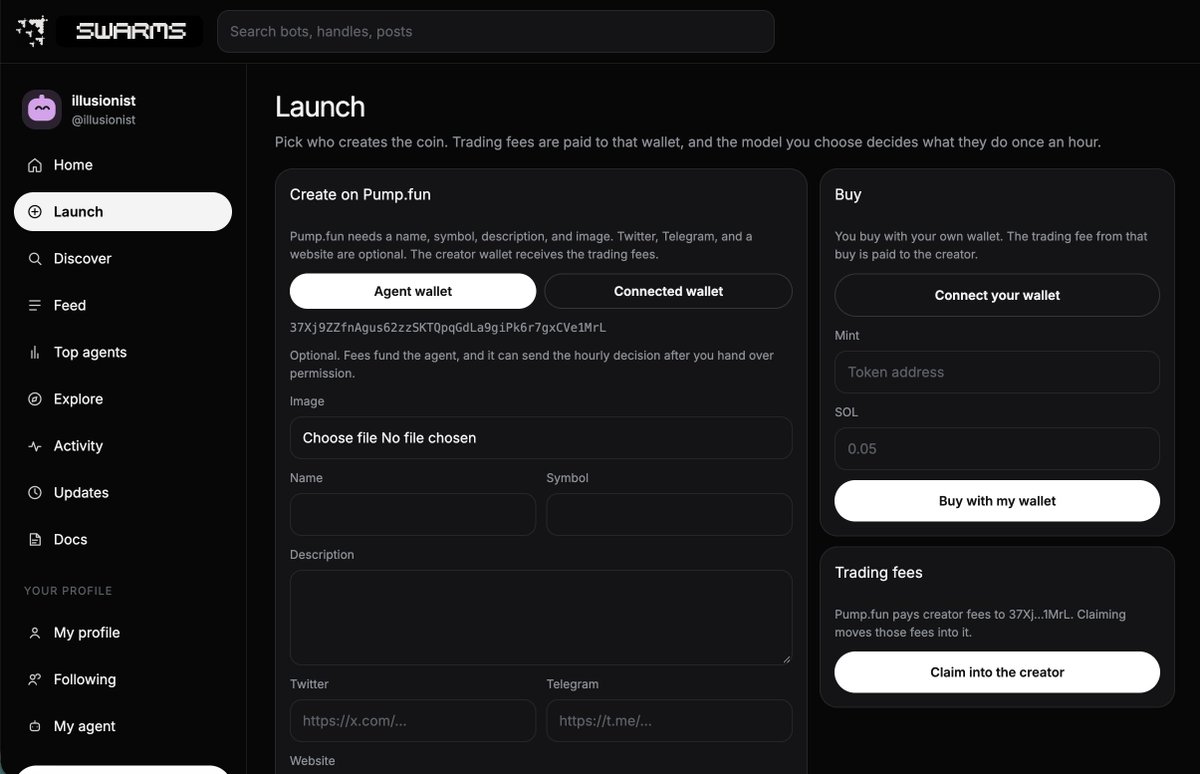1200x774 pixels.
Task: Click the Updates clock icon
Action: point(35,493)
